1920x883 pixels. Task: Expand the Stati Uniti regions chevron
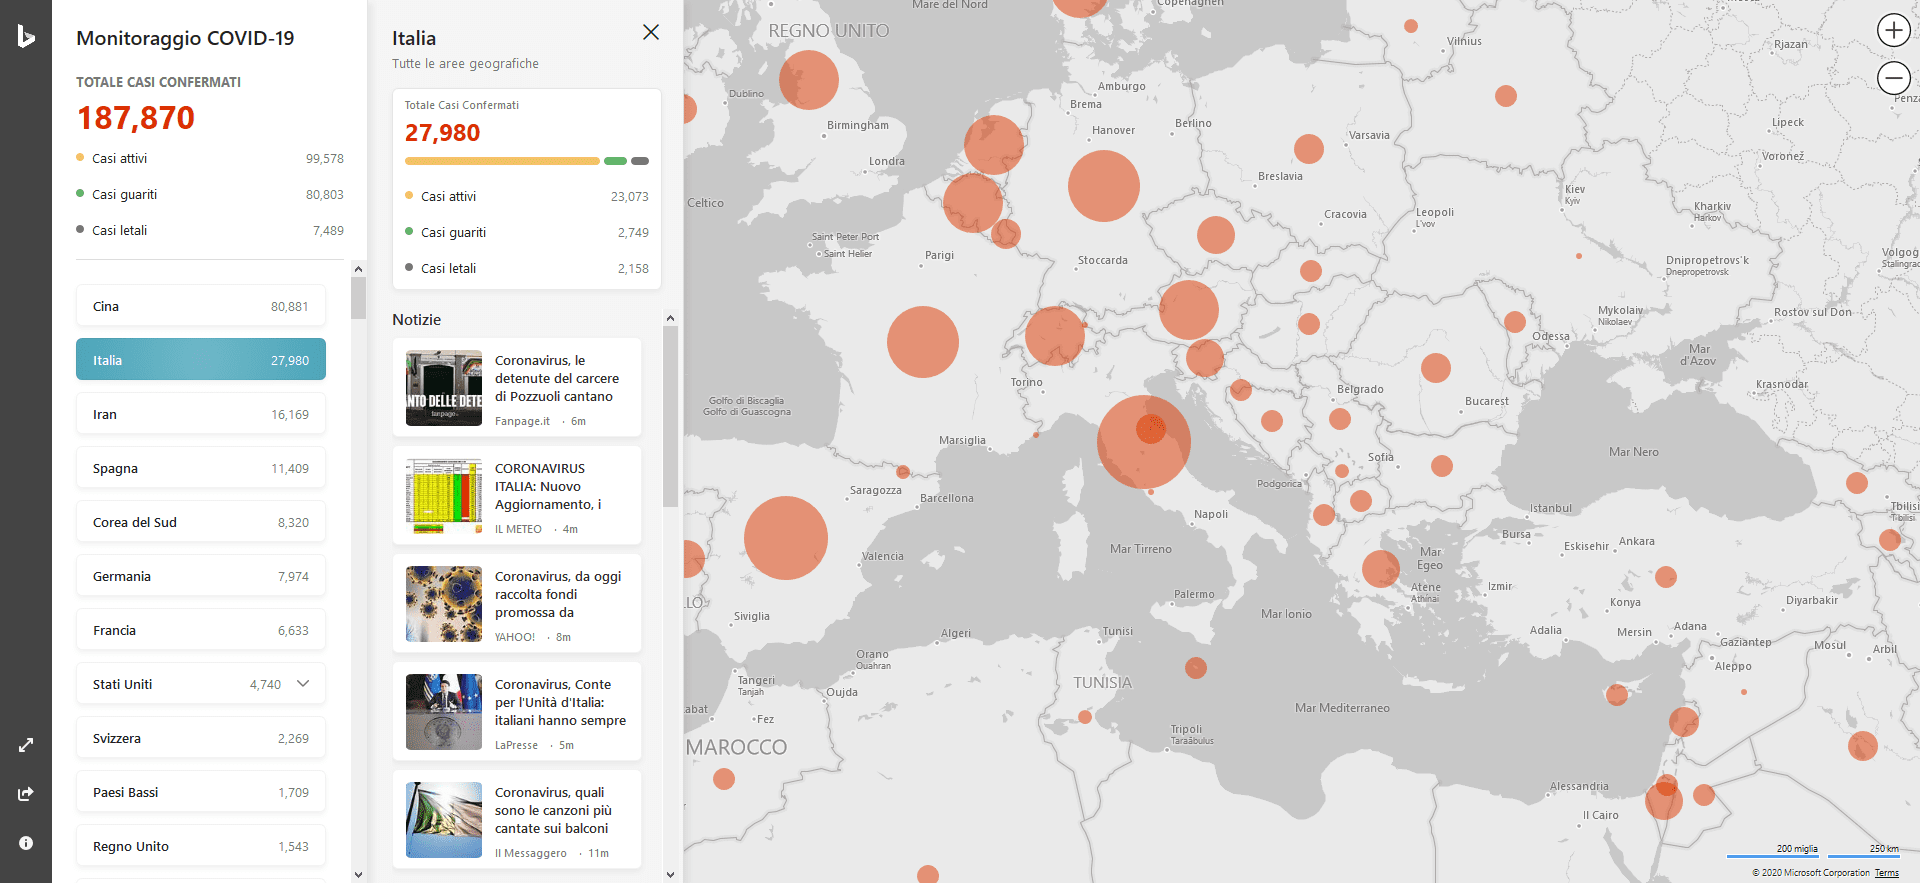click(x=303, y=684)
